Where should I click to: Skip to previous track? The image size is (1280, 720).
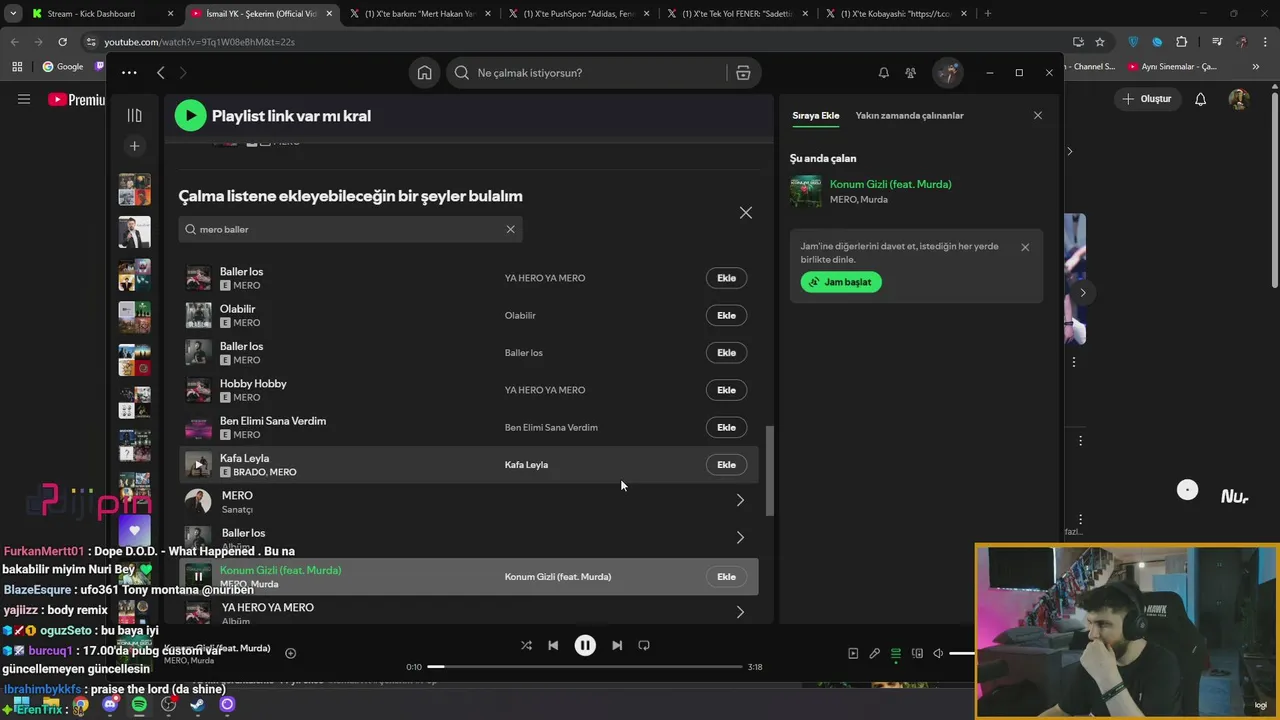coord(553,646)
